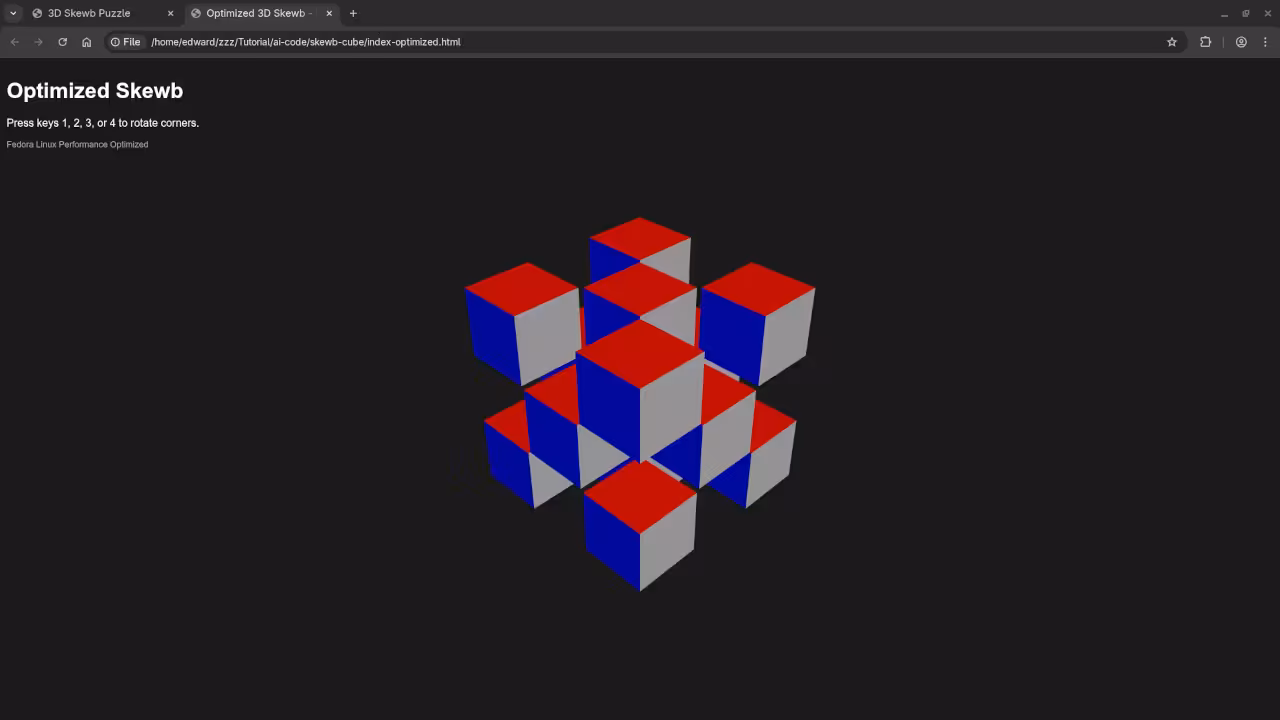Image resolution: width=1280 pixels, height=720 pixels.
Task: Click the Fedora Linux Performance Optimized text
Action: tap(77, 144)
